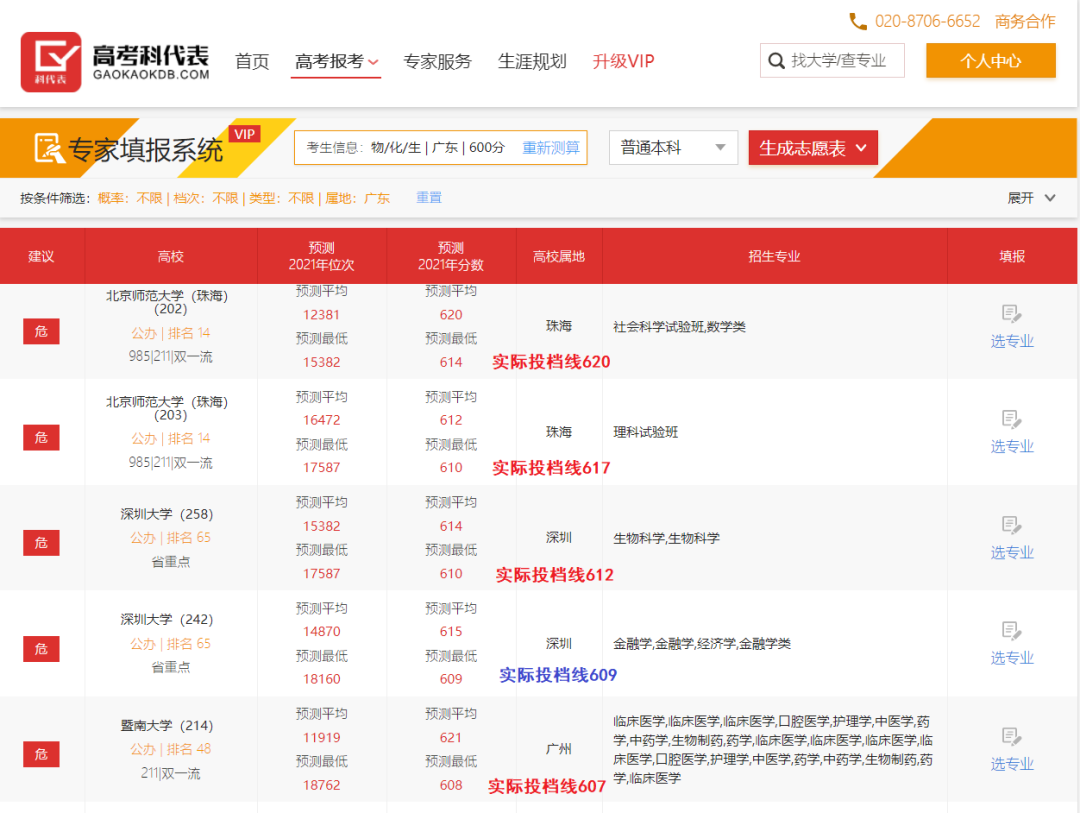Click 危 badge for 北京师范大学(珠海)(203)

click(41, 438)
